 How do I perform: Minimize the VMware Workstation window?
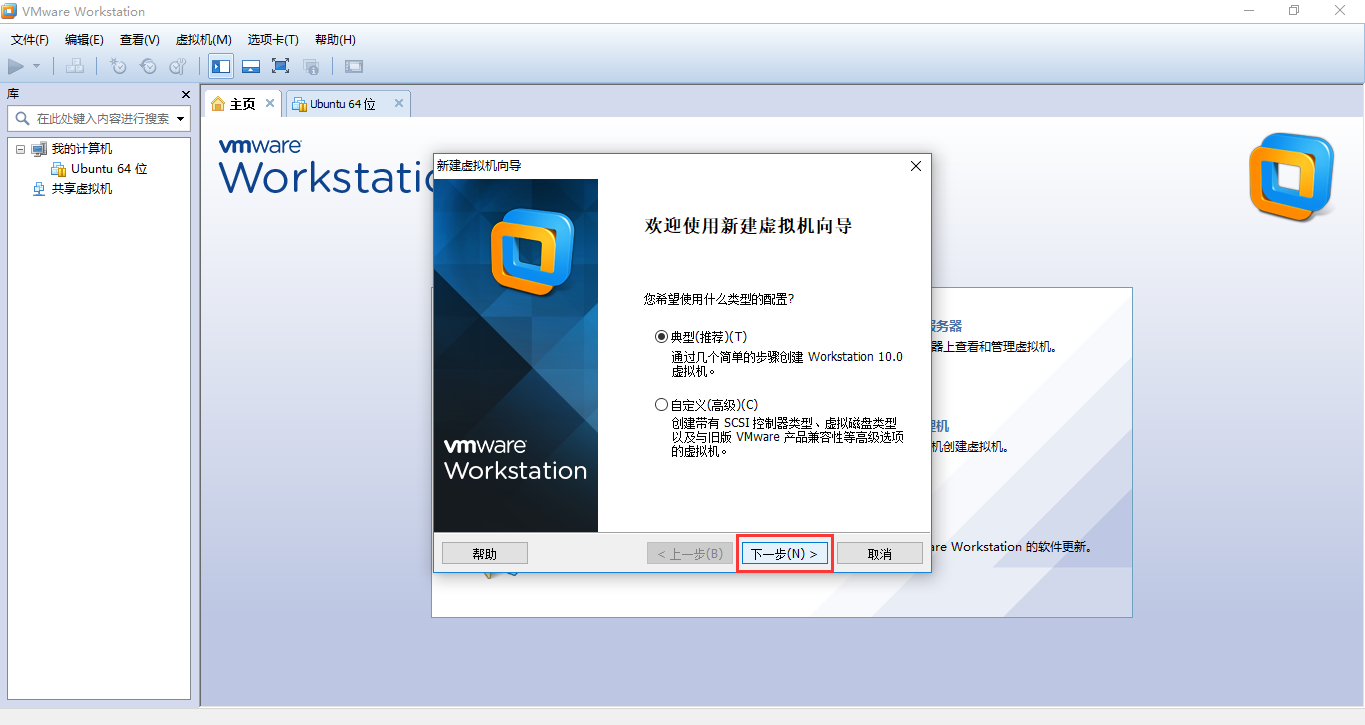[x=1249, y=11]
